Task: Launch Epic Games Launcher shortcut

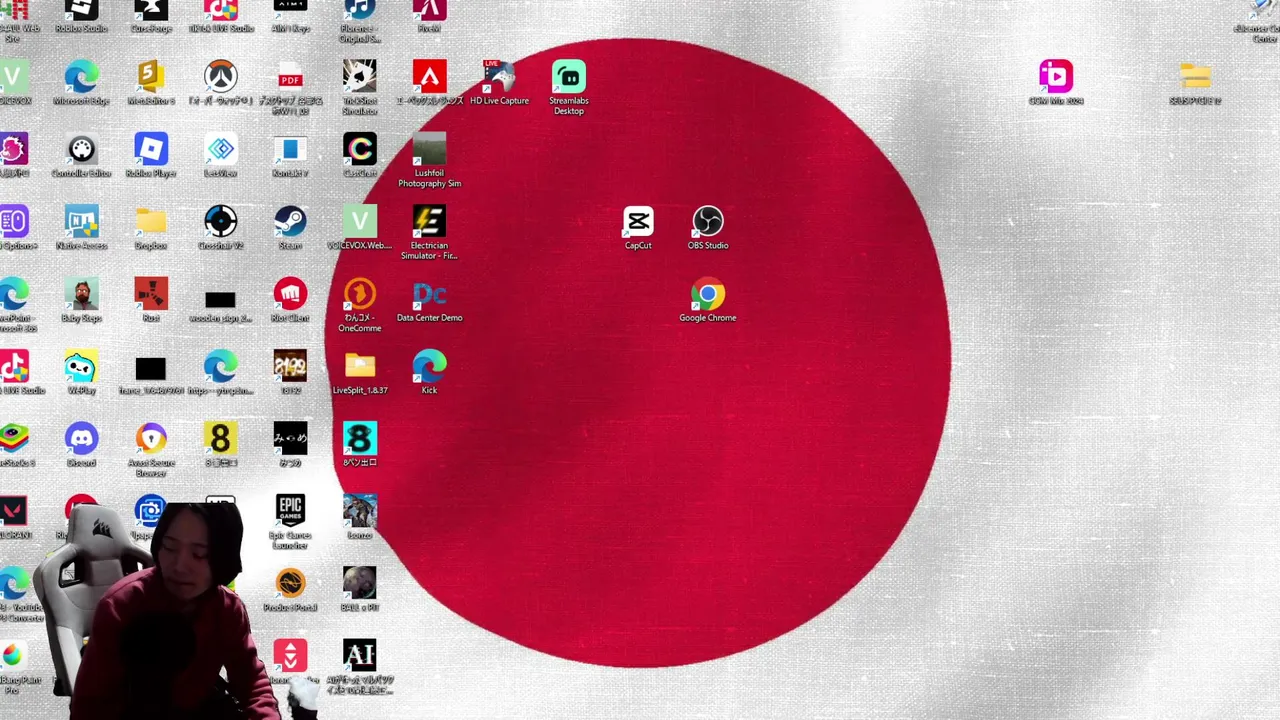Action: pos(290,511)
